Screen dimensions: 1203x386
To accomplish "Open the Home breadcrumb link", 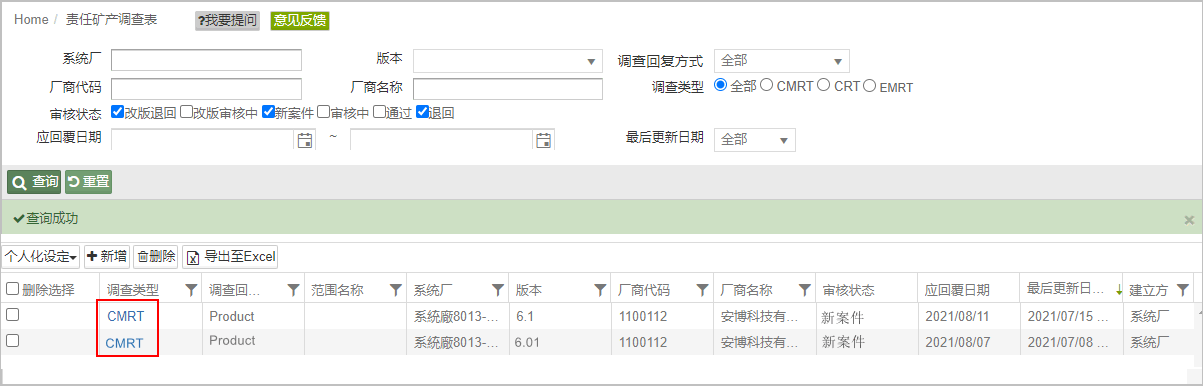I will 31,20.
